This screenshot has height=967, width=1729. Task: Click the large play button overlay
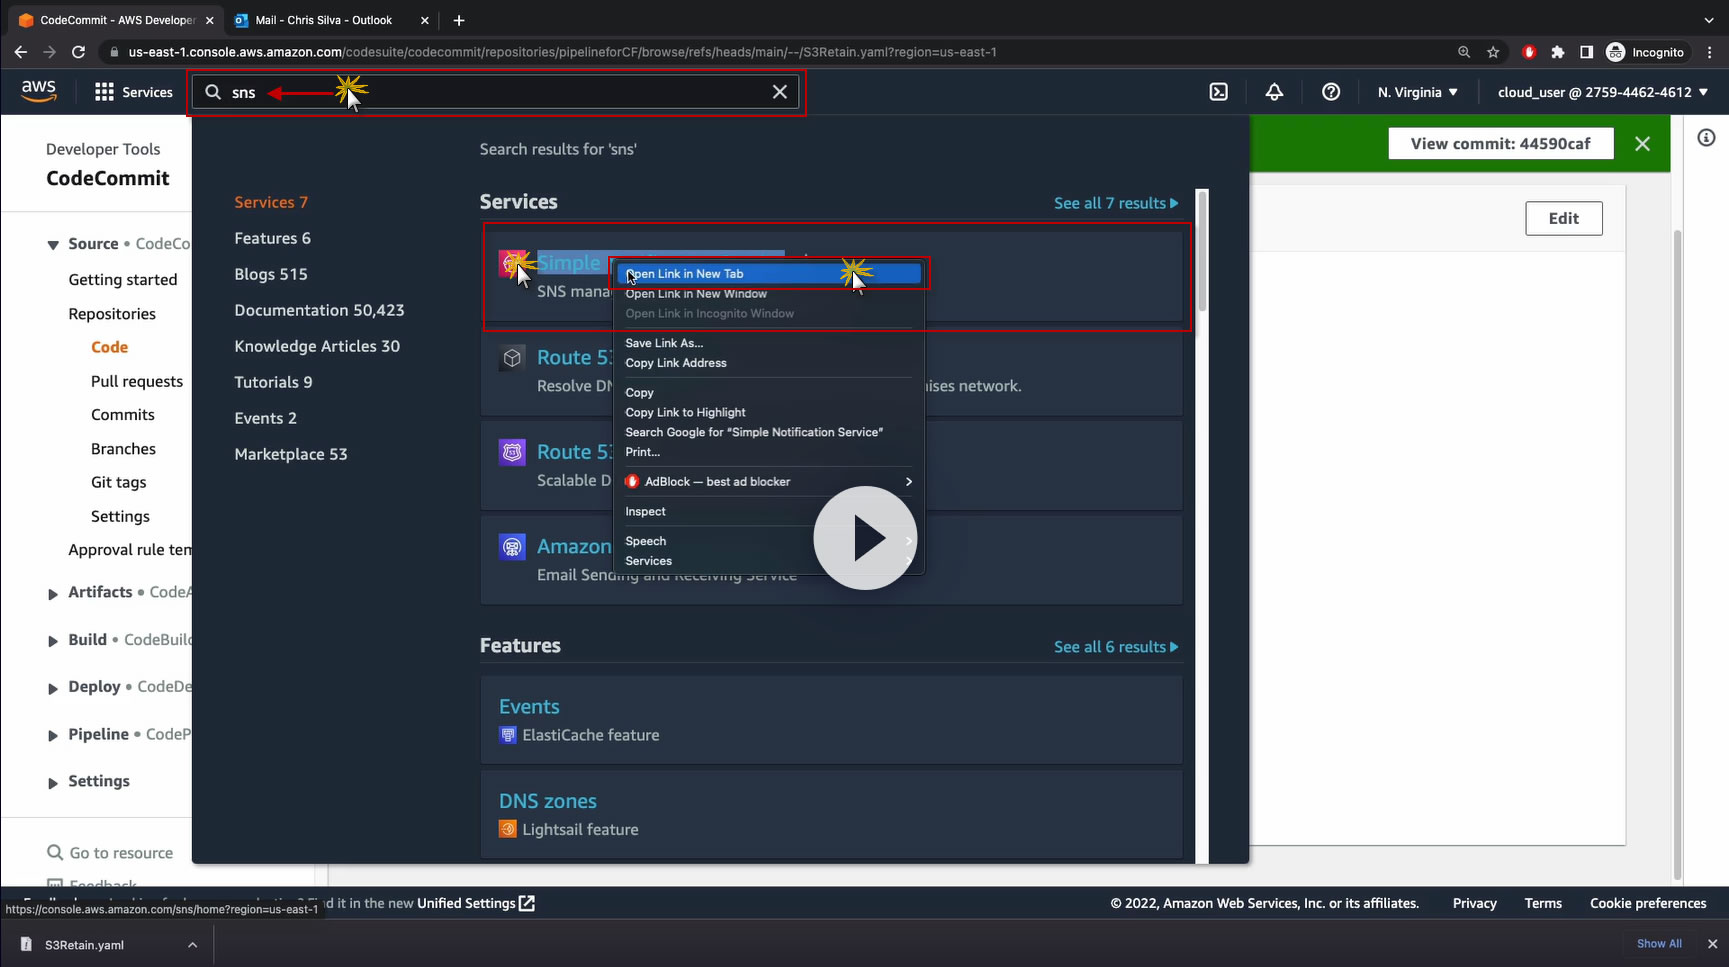[865, 538]
